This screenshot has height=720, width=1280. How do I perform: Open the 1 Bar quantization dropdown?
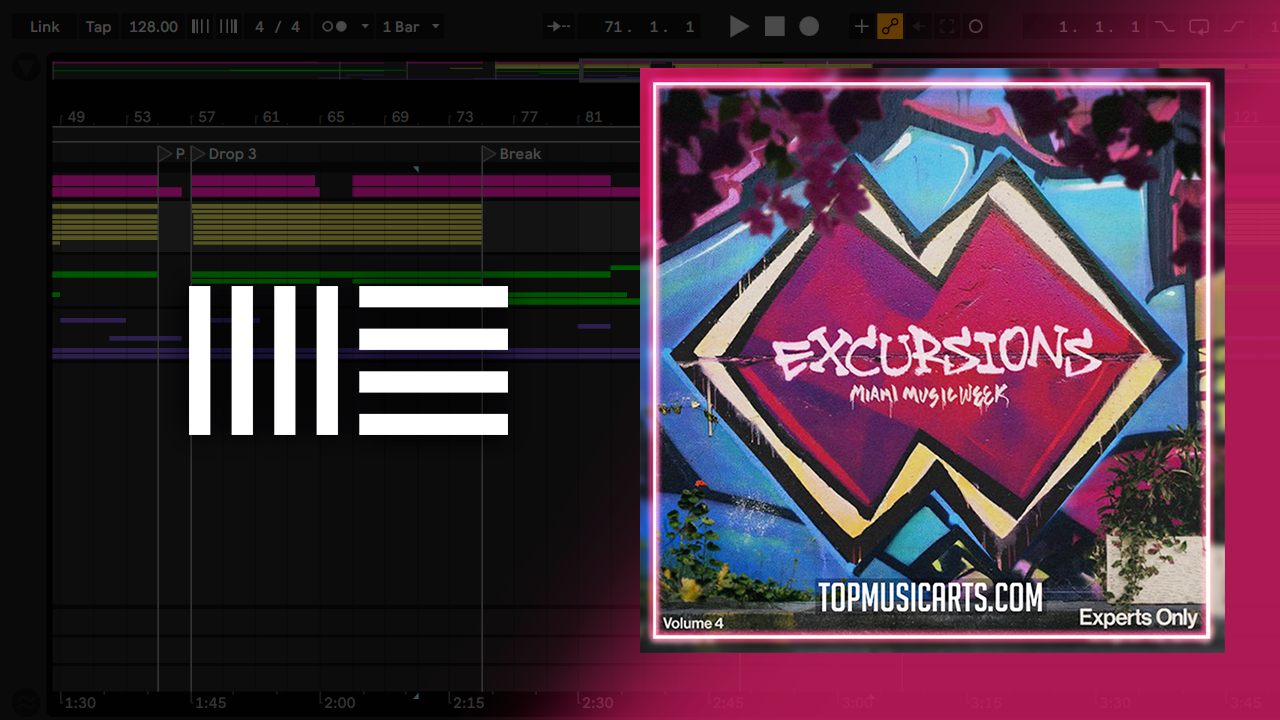tap(409, 27)
